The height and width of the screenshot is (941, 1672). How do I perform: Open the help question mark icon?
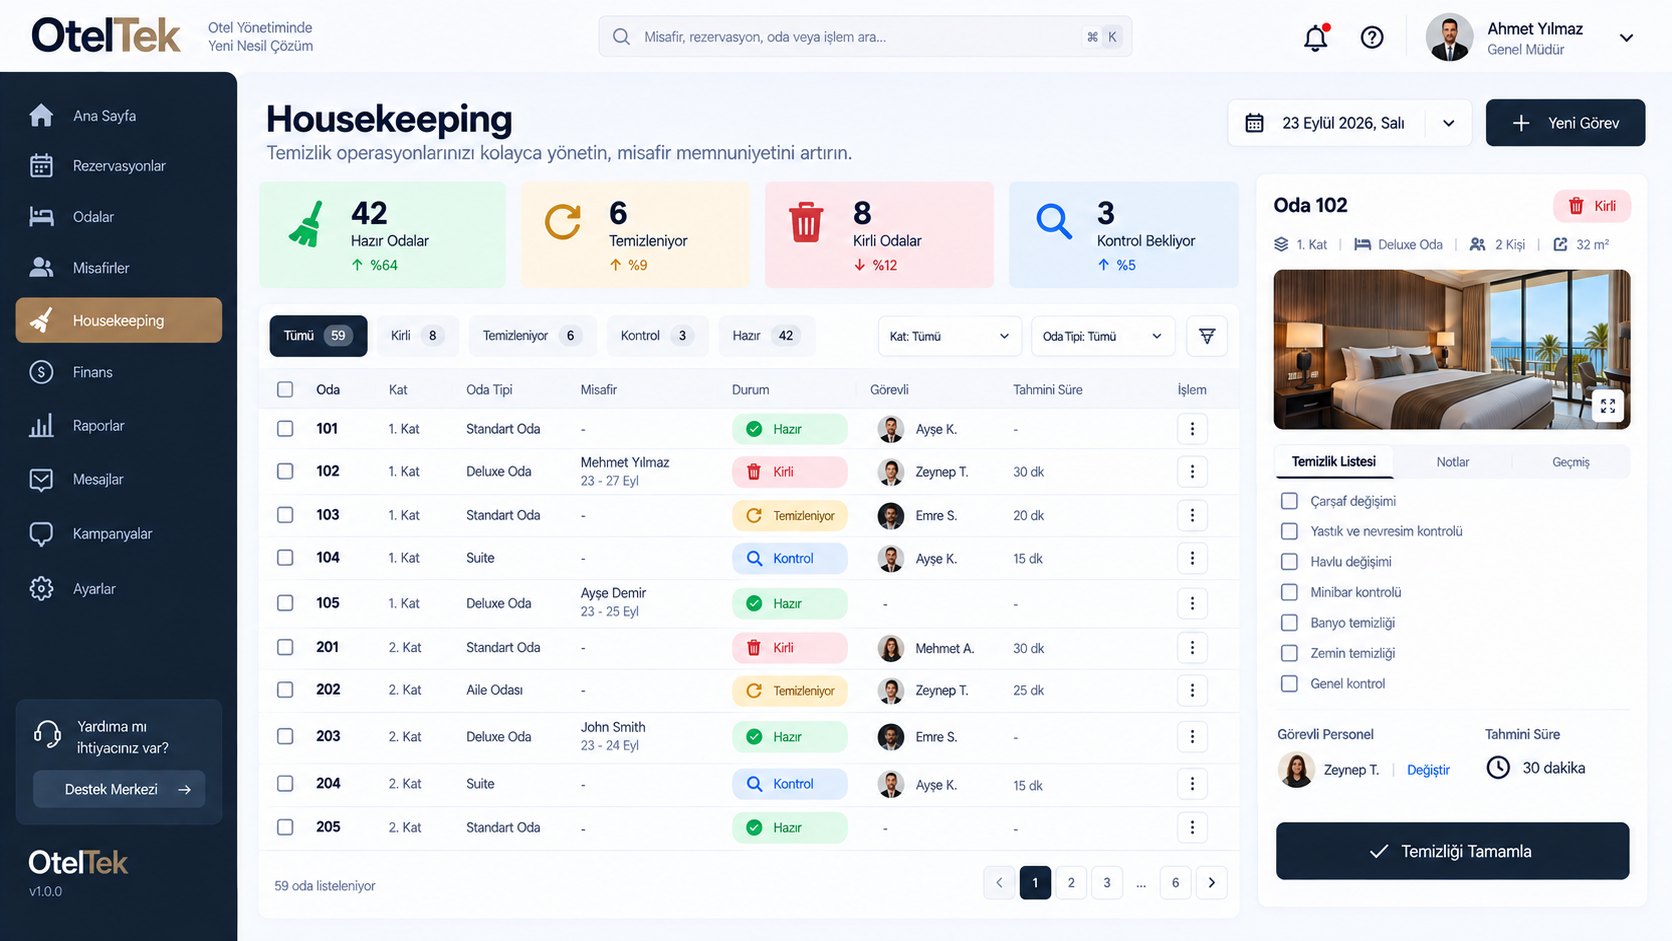point(1372,38)
